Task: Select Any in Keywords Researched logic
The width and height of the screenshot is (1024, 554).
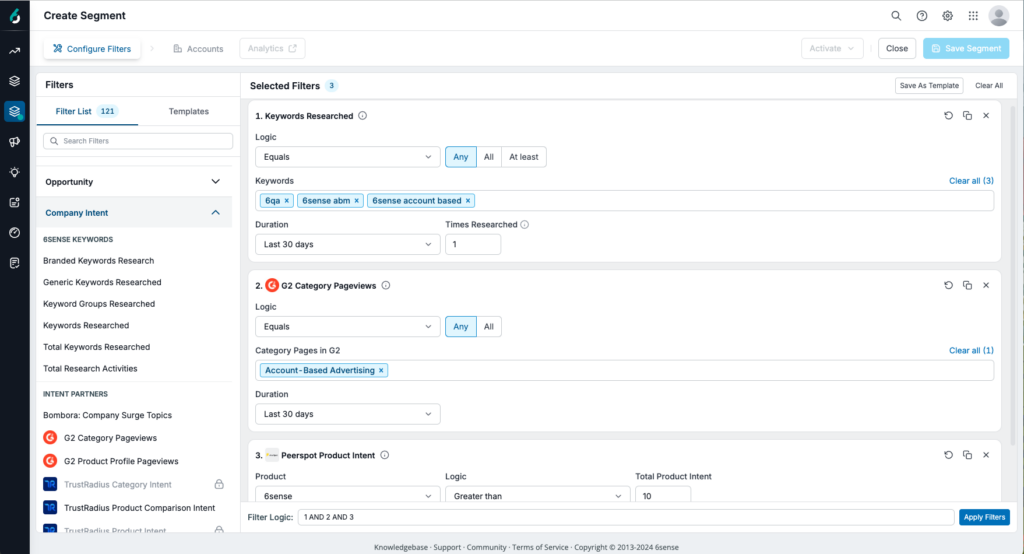Action: 461,157
